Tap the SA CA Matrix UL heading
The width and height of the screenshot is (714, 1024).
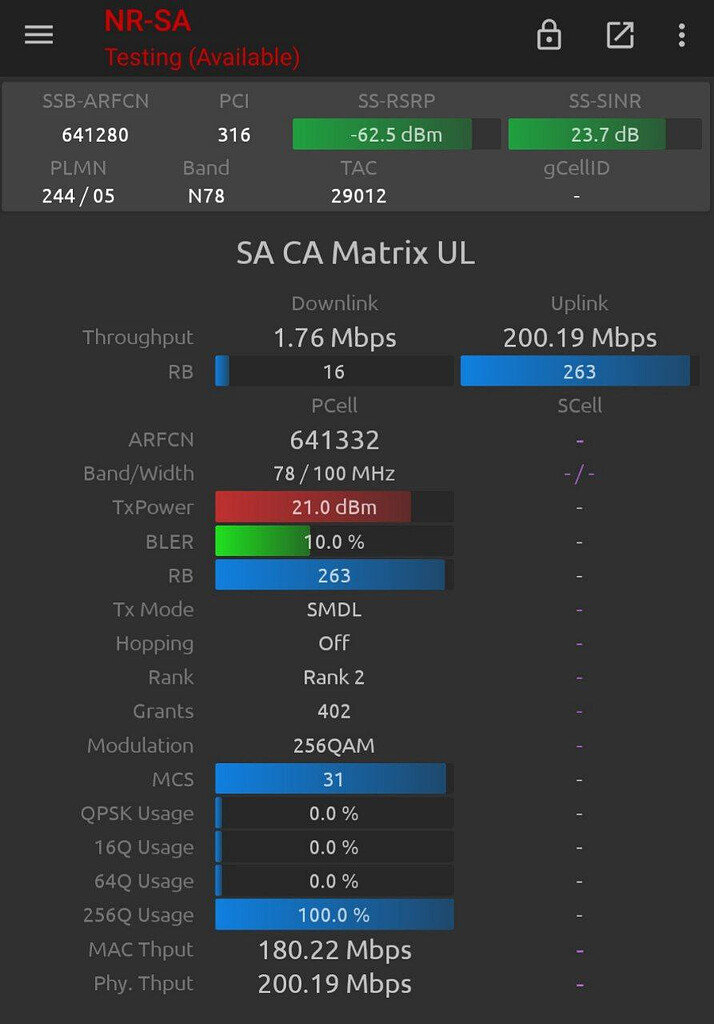[x=355, y=253]
